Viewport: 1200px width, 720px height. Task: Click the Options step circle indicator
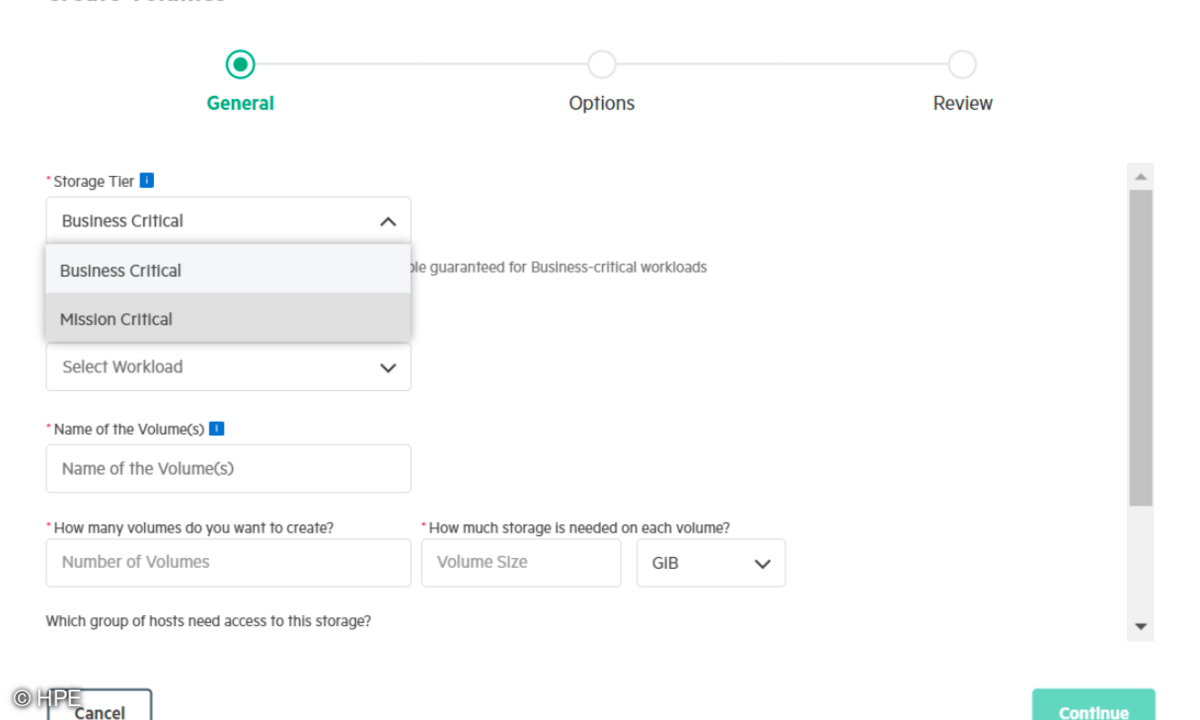click(601, 65)
